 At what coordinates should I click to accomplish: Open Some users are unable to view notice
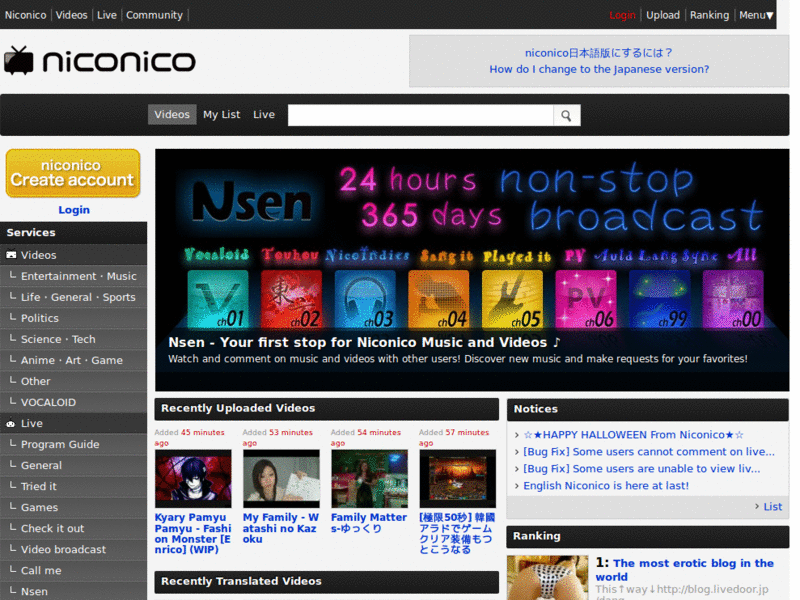642,468
